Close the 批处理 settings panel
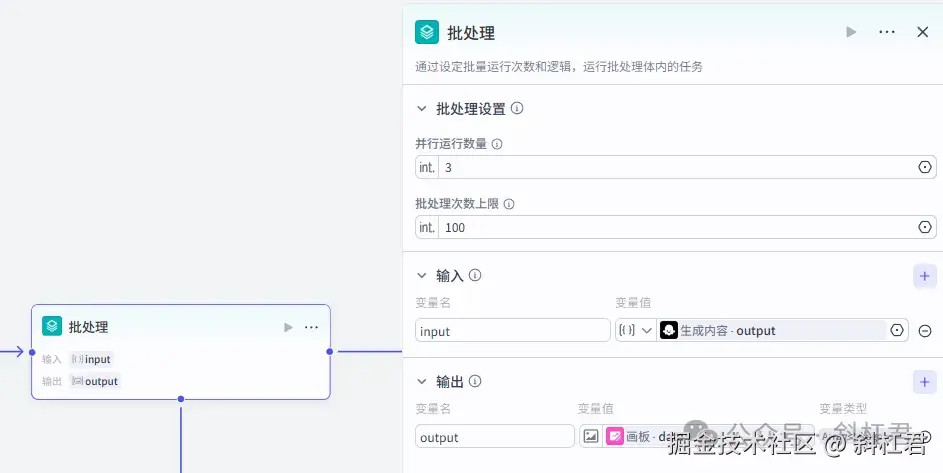 pos(923,32)
